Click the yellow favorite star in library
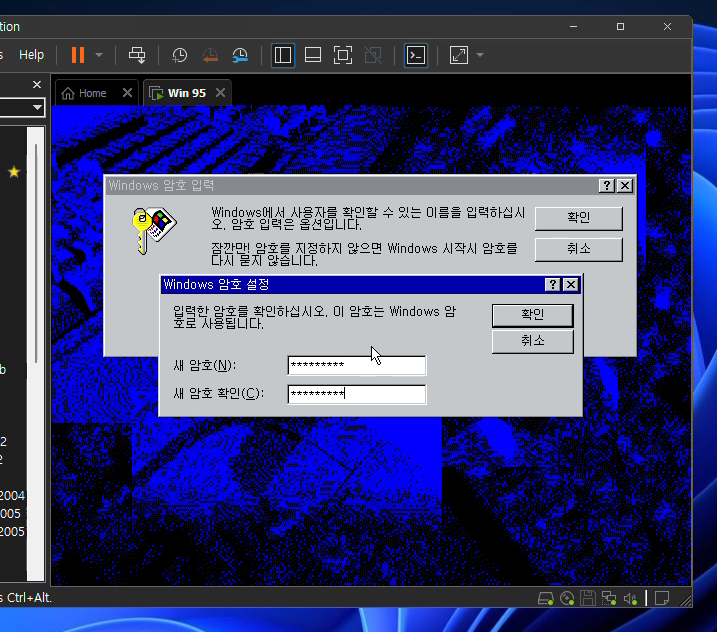717x632 pixels. click(x=14, y=172)
